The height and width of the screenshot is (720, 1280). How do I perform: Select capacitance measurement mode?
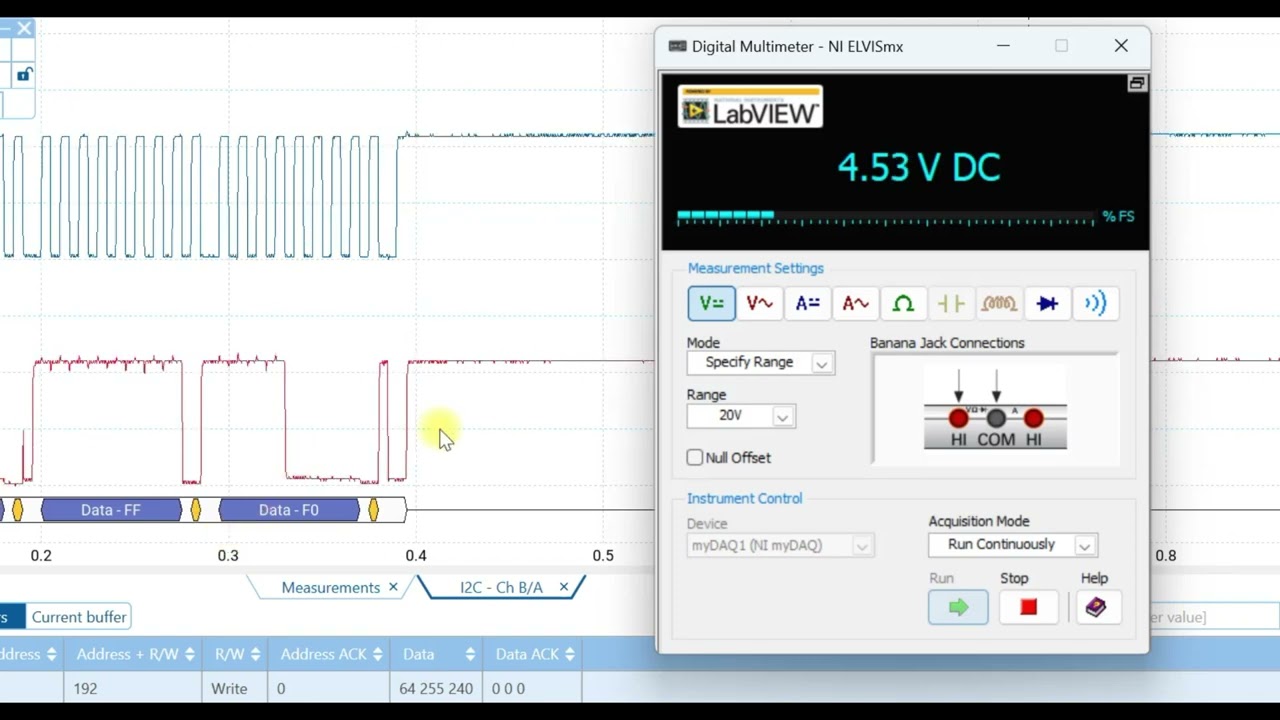[x=951, y=303]
